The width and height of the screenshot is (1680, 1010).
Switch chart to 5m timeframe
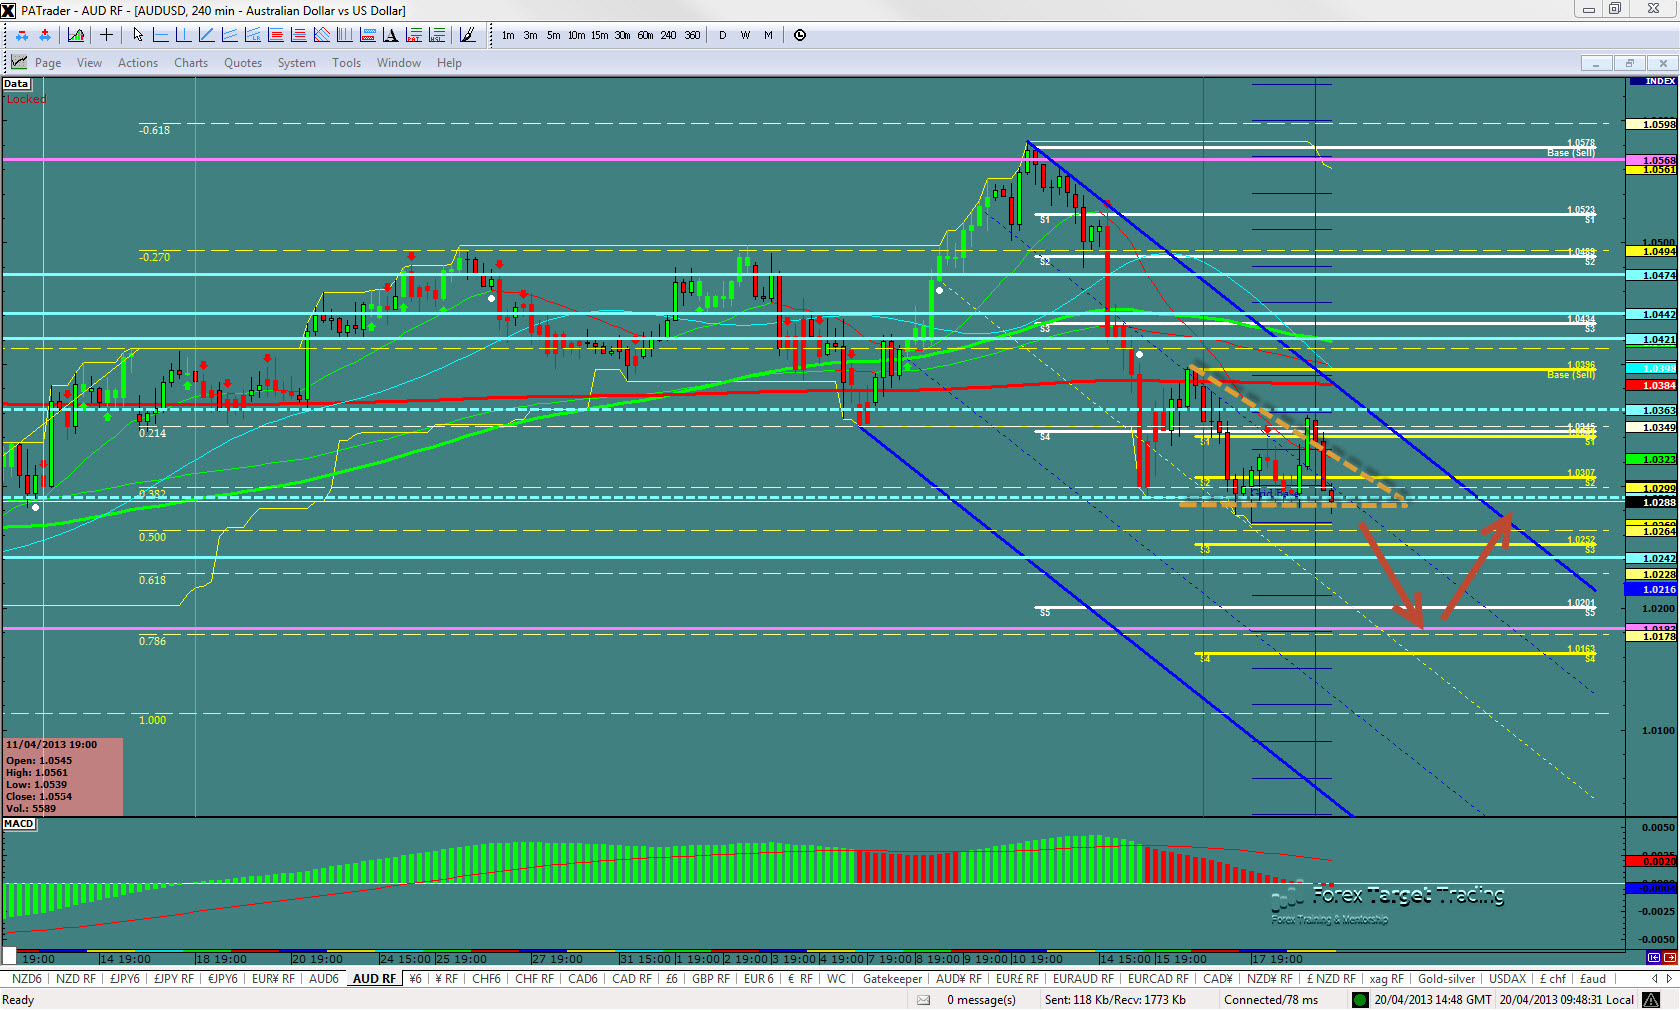point(553,35)
